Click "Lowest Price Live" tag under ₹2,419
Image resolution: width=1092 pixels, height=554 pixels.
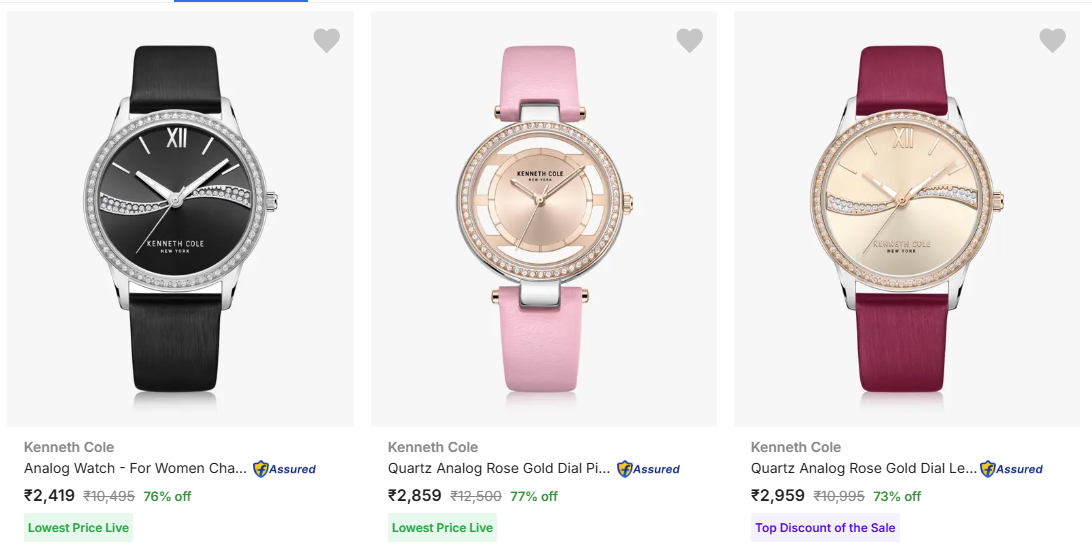[x=78, y=527]
